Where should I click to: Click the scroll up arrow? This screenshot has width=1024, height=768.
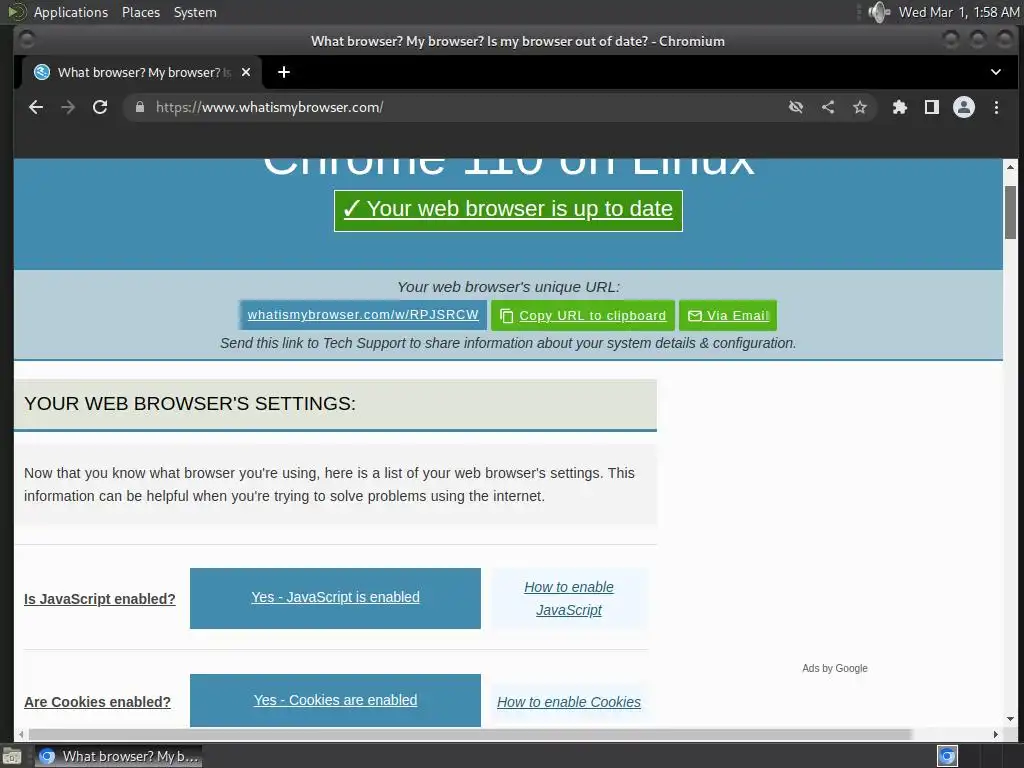1010,167
